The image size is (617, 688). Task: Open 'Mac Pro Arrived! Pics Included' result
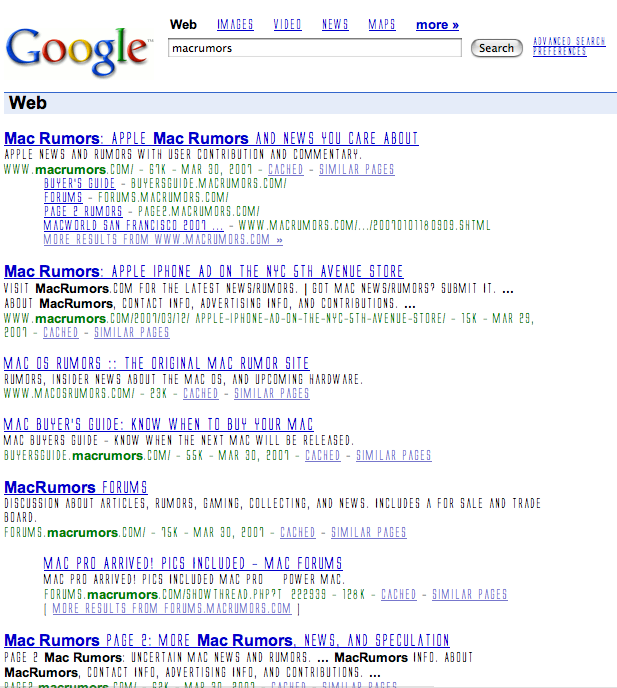coord(193,563)
